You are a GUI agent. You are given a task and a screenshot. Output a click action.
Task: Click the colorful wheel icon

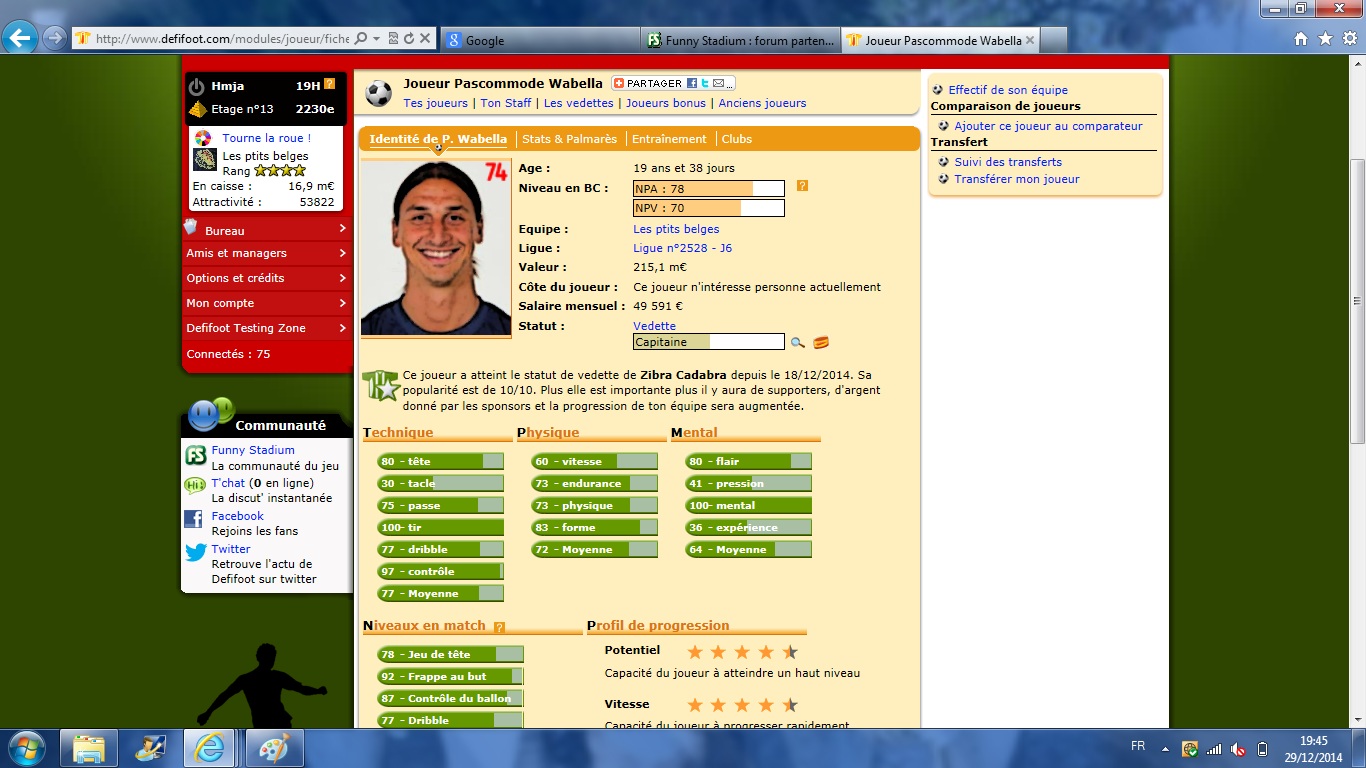[203, 138]
